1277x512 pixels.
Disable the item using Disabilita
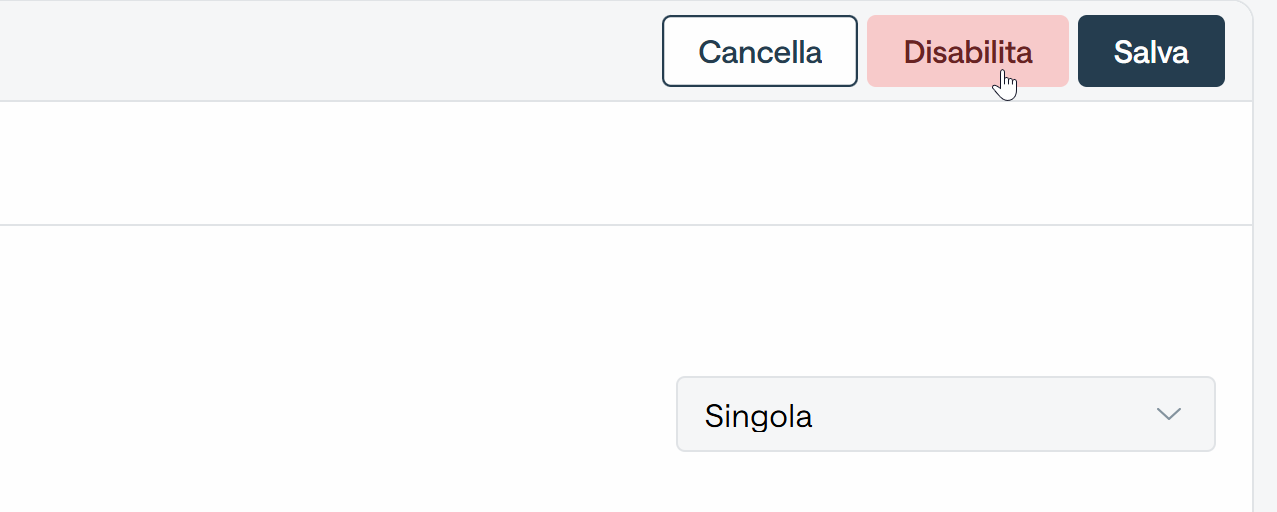tap(968, 51)
